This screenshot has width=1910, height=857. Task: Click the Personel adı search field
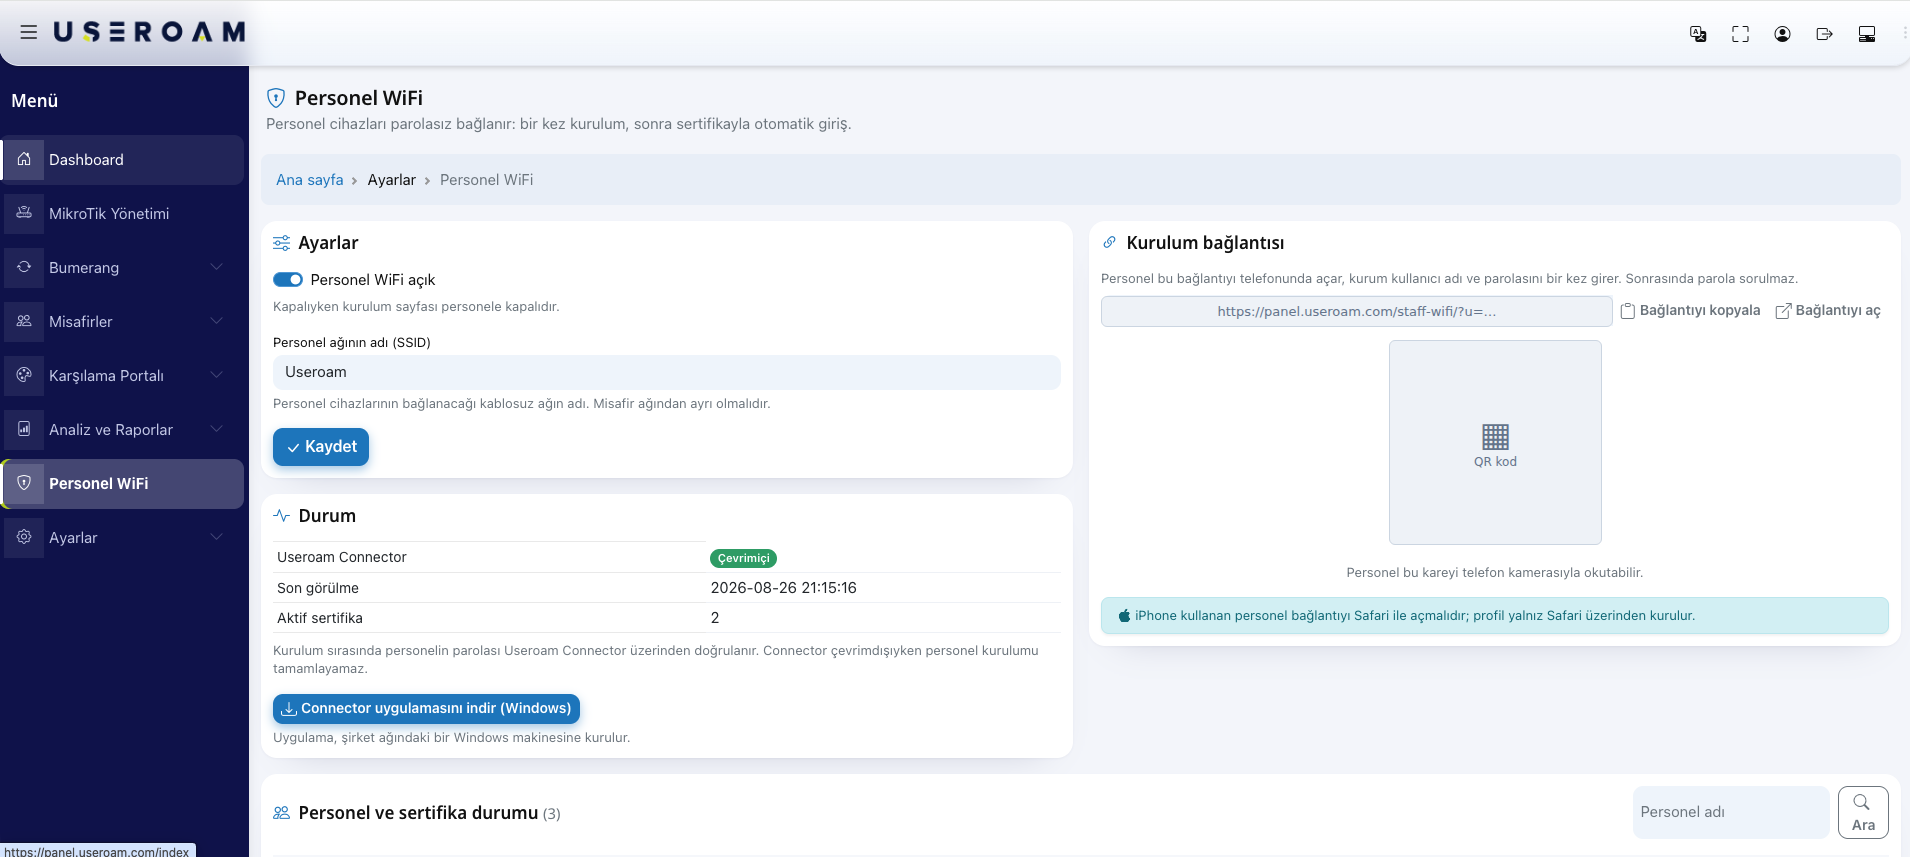pyautogui.click(x=1731, y=812)
